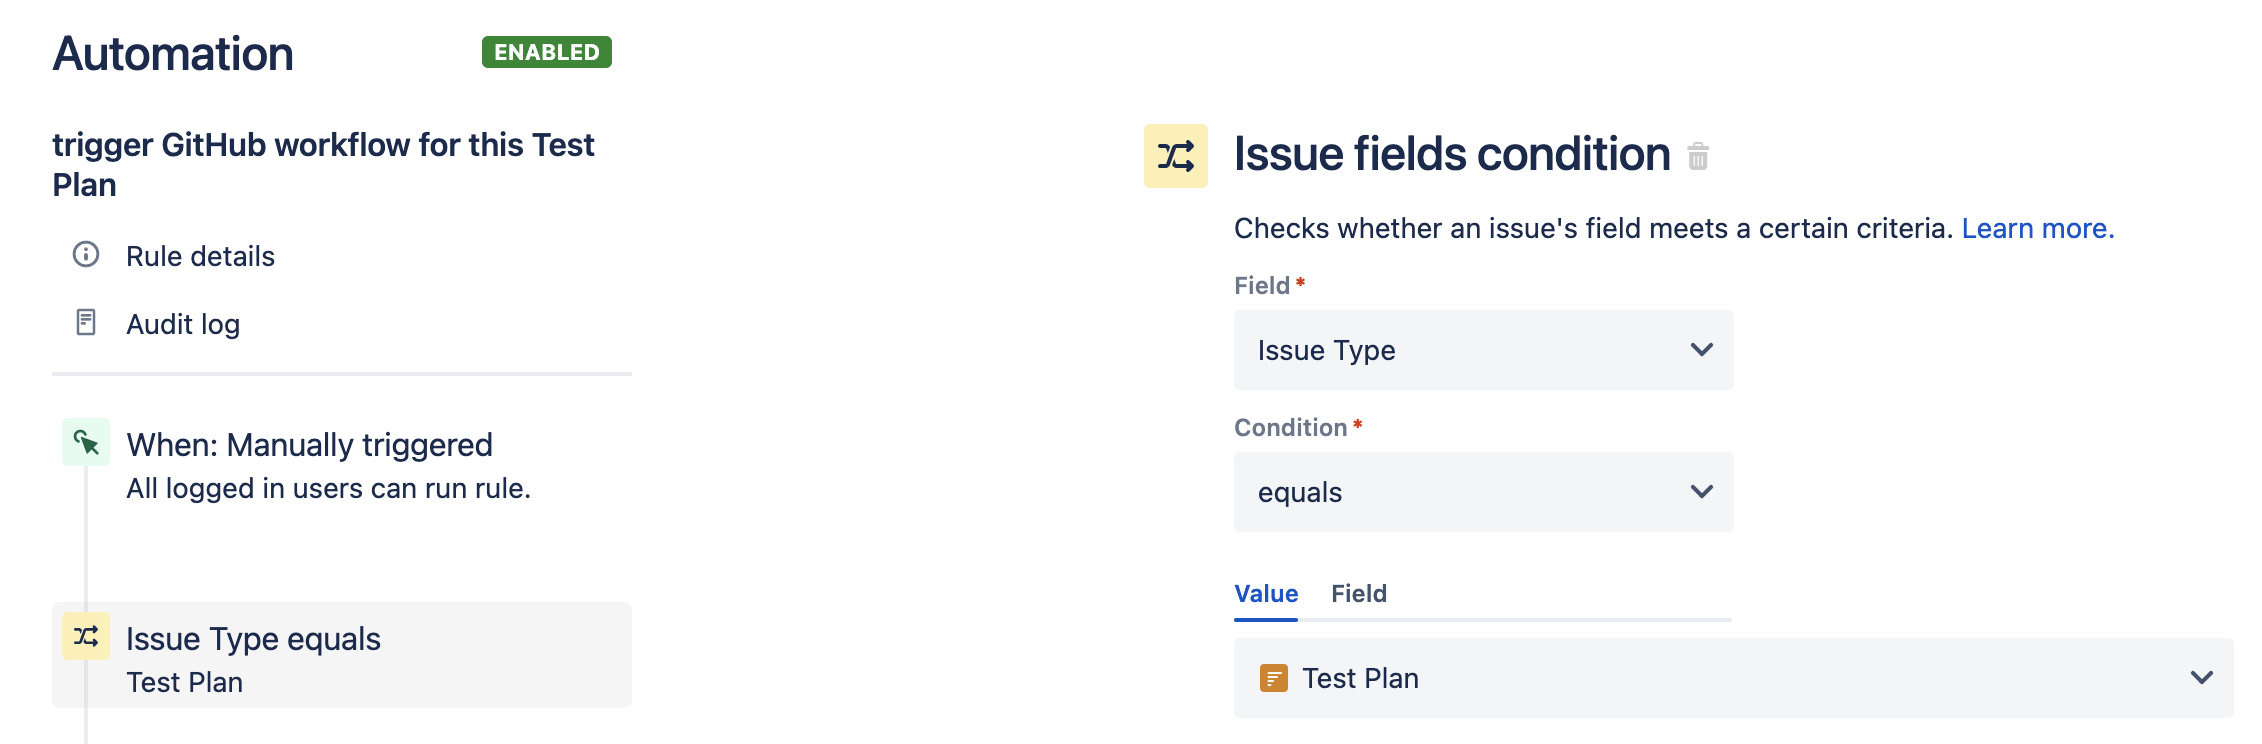Open the Issue Type field dropdown
The width and height of the screenshot is (2262, 744).
pyautogui.click(x=1483, y=350)
